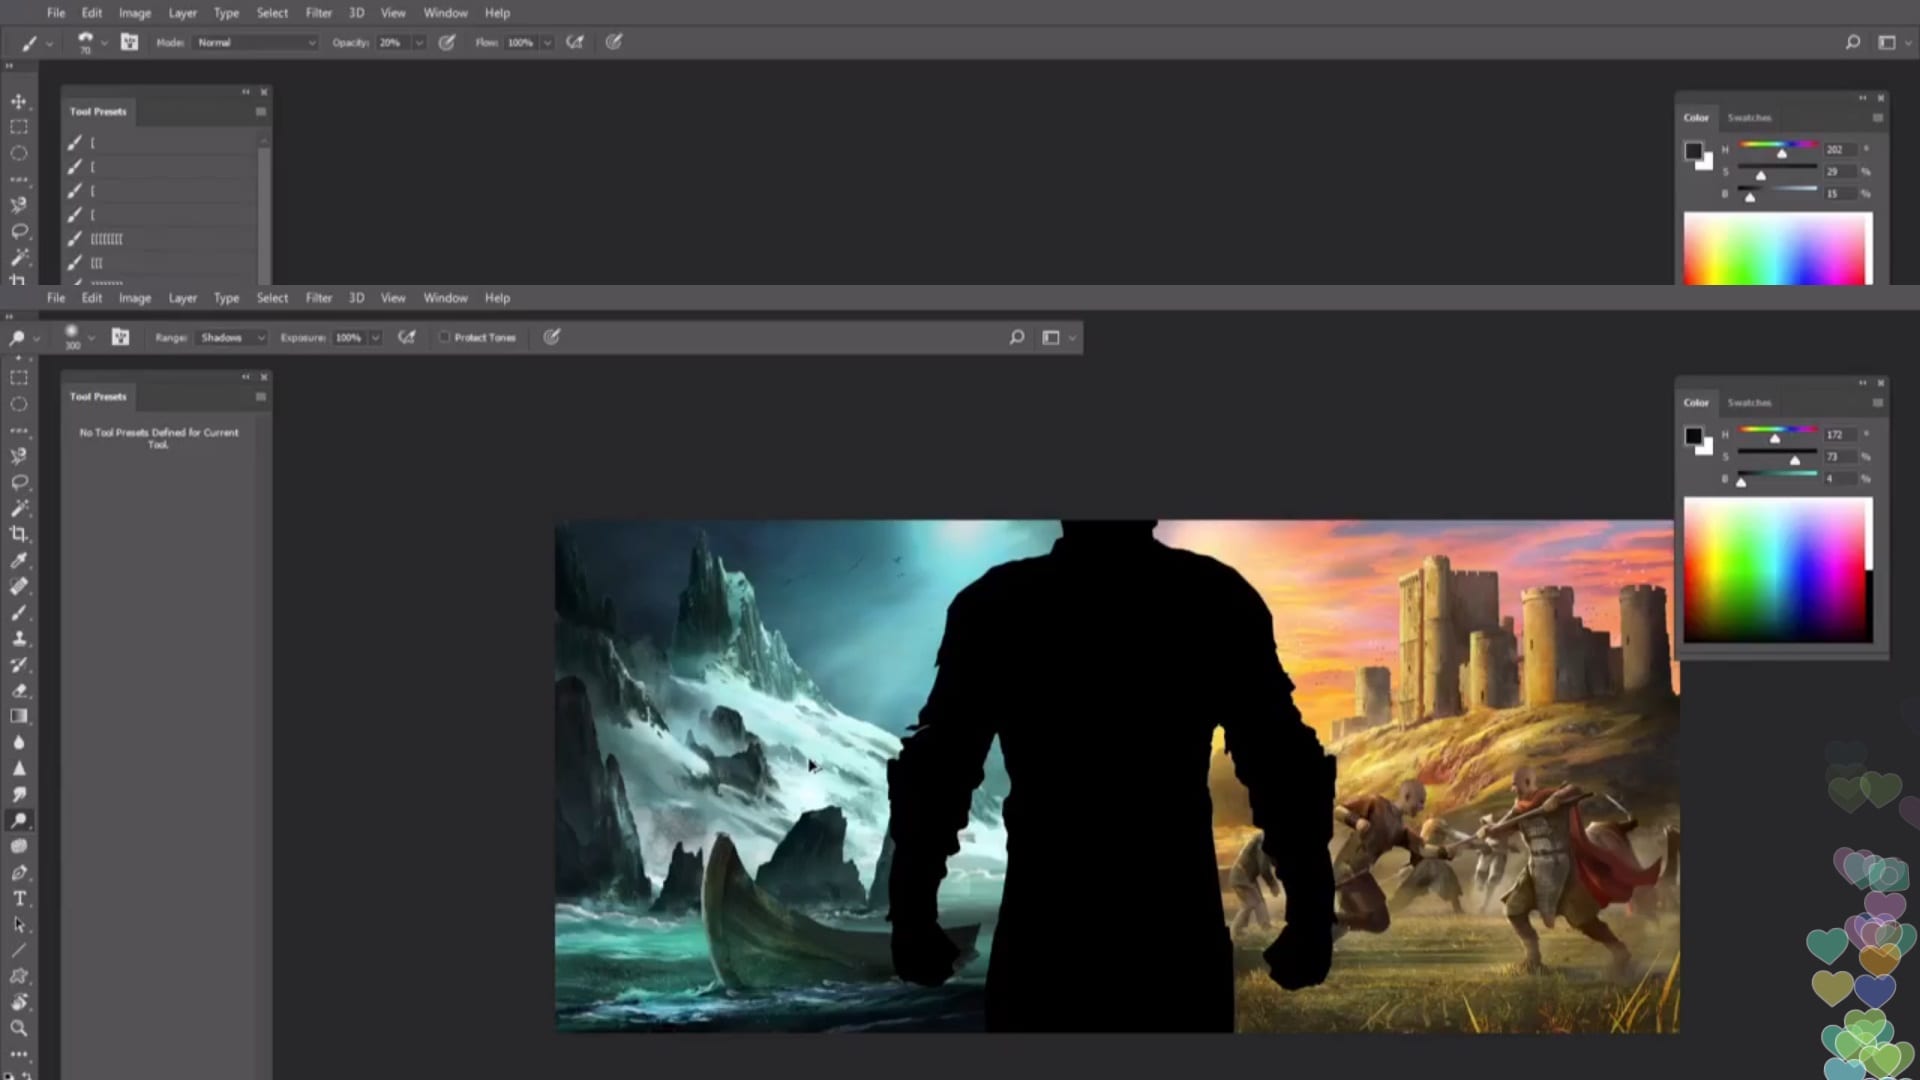Click the large color spectrum in lower Color panel
The height and width of the screenshot is (1080, 1920).
pyautogui.click(x=1777, y=570)
